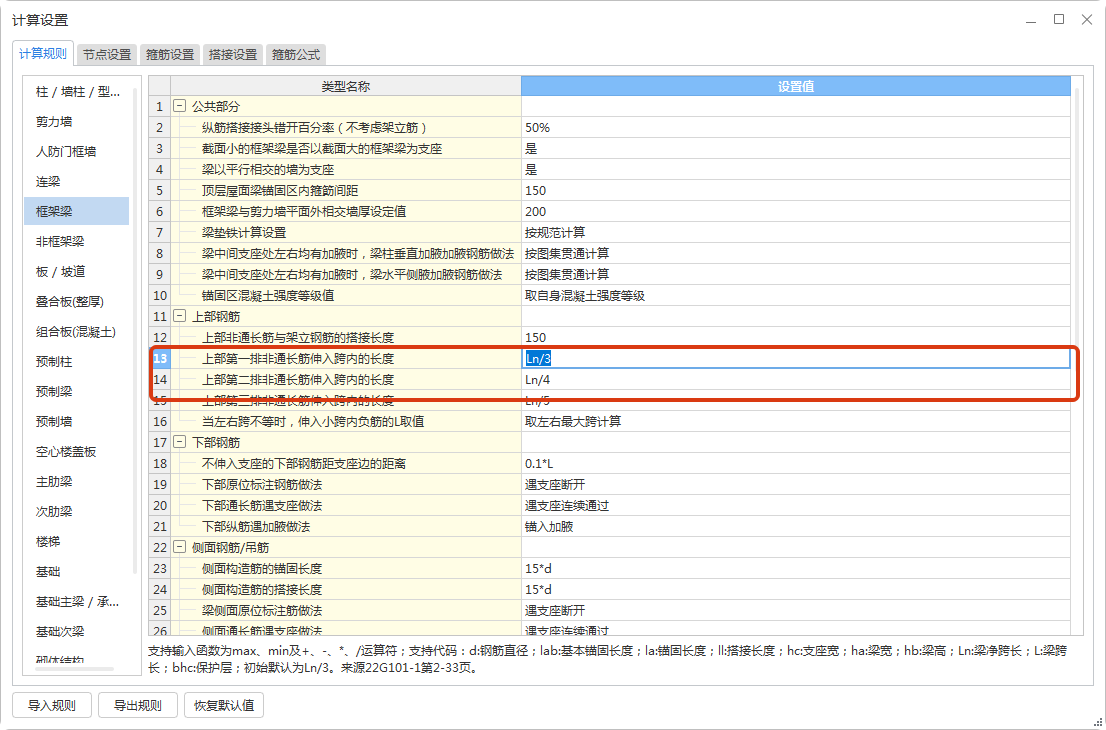Collapse the 上部钢筋 section
Viewport: 1106px width, 730px height.
178,316
